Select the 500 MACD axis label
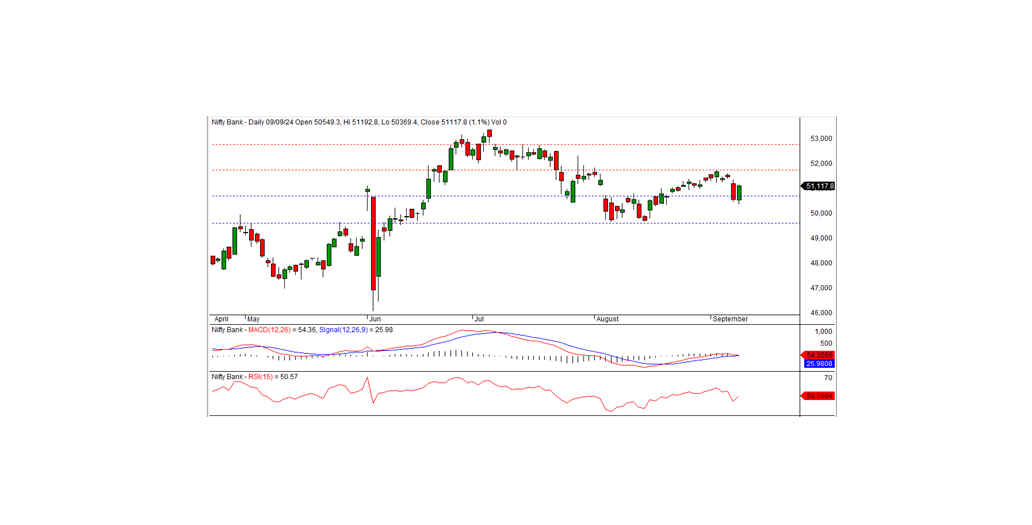1032x525 pixels. pyautogui.click(x=827, y=344)
